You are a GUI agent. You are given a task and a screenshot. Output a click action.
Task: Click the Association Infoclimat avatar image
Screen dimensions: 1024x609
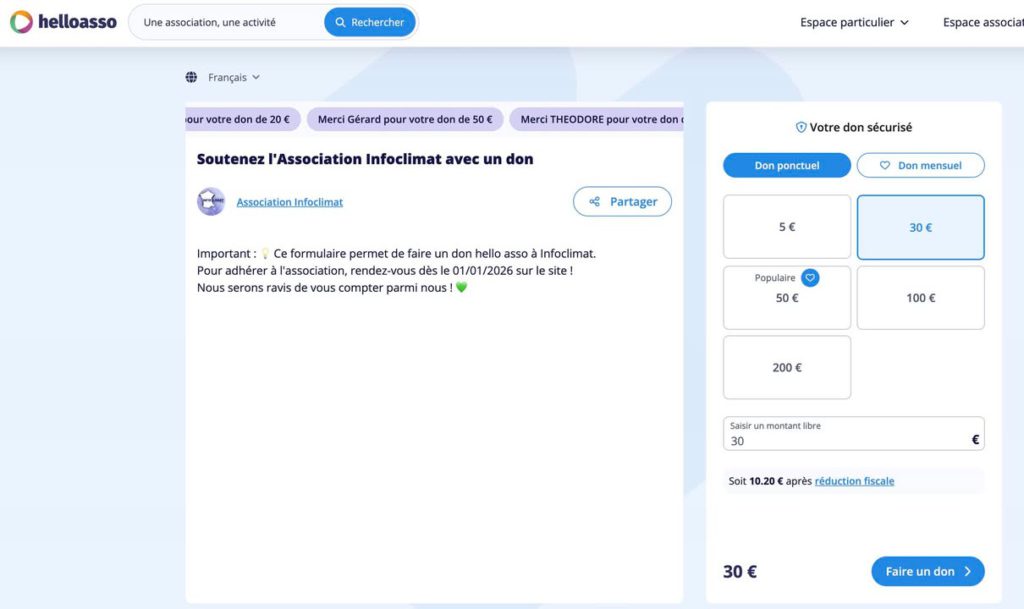[x=211, y=202]
